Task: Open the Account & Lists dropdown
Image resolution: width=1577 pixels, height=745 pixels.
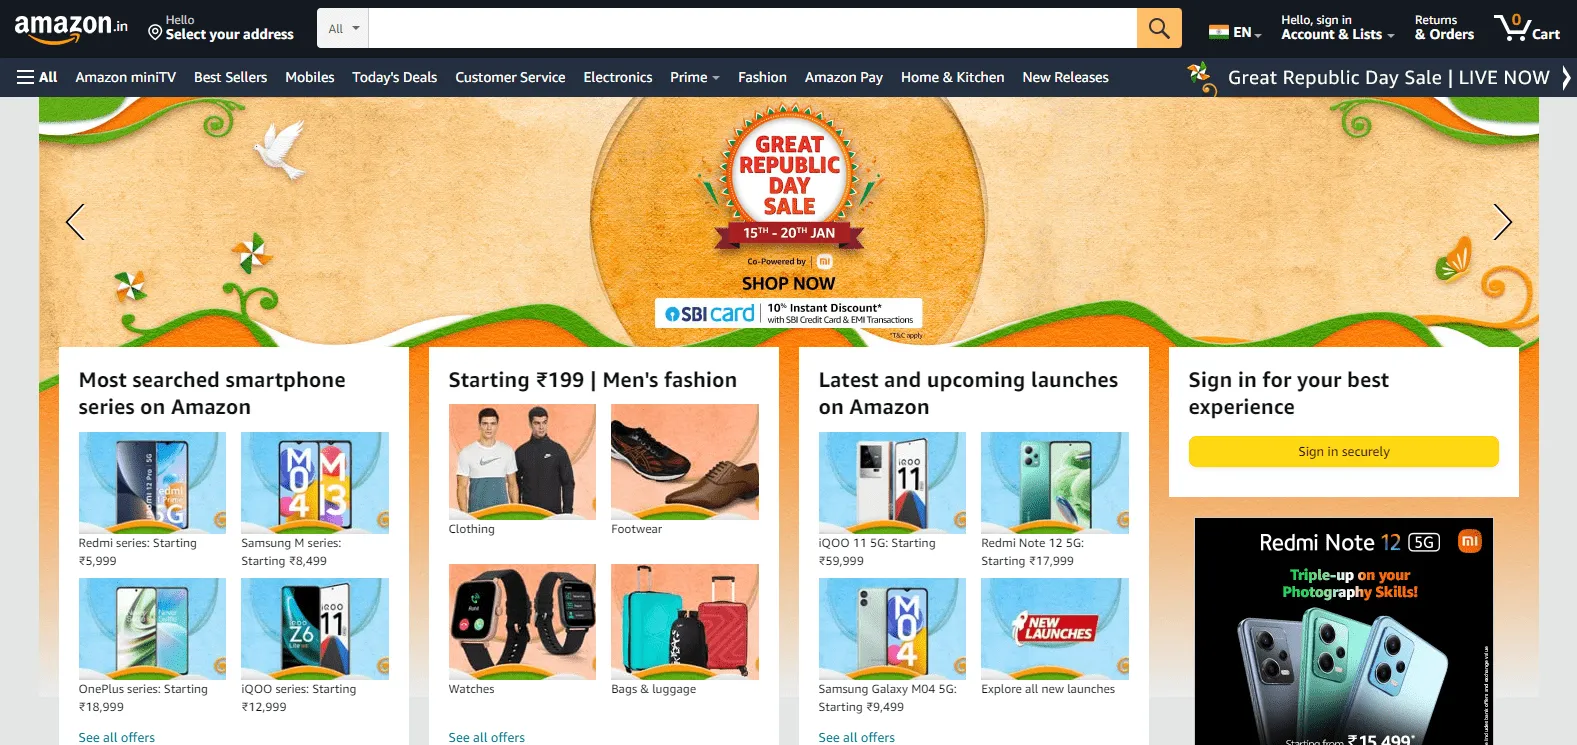Action: click(1337, 28)
